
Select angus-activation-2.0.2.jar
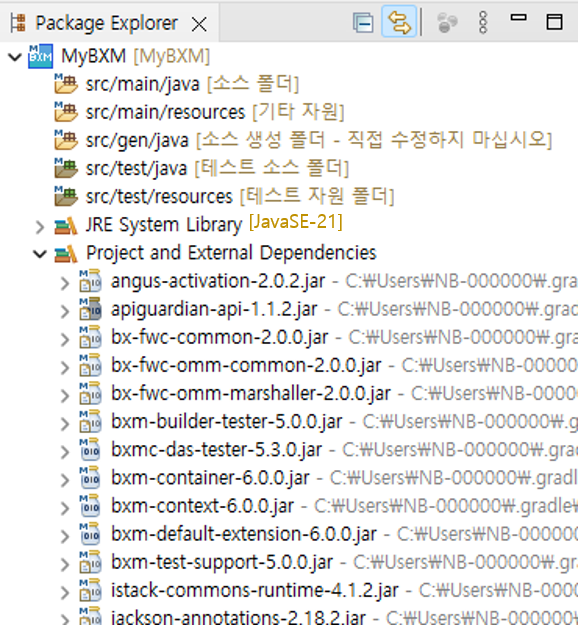pos(218,281)
